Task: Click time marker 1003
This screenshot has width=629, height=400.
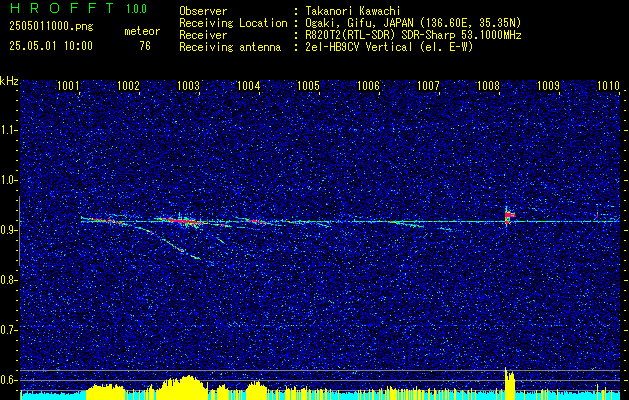Action: [188, 85]
